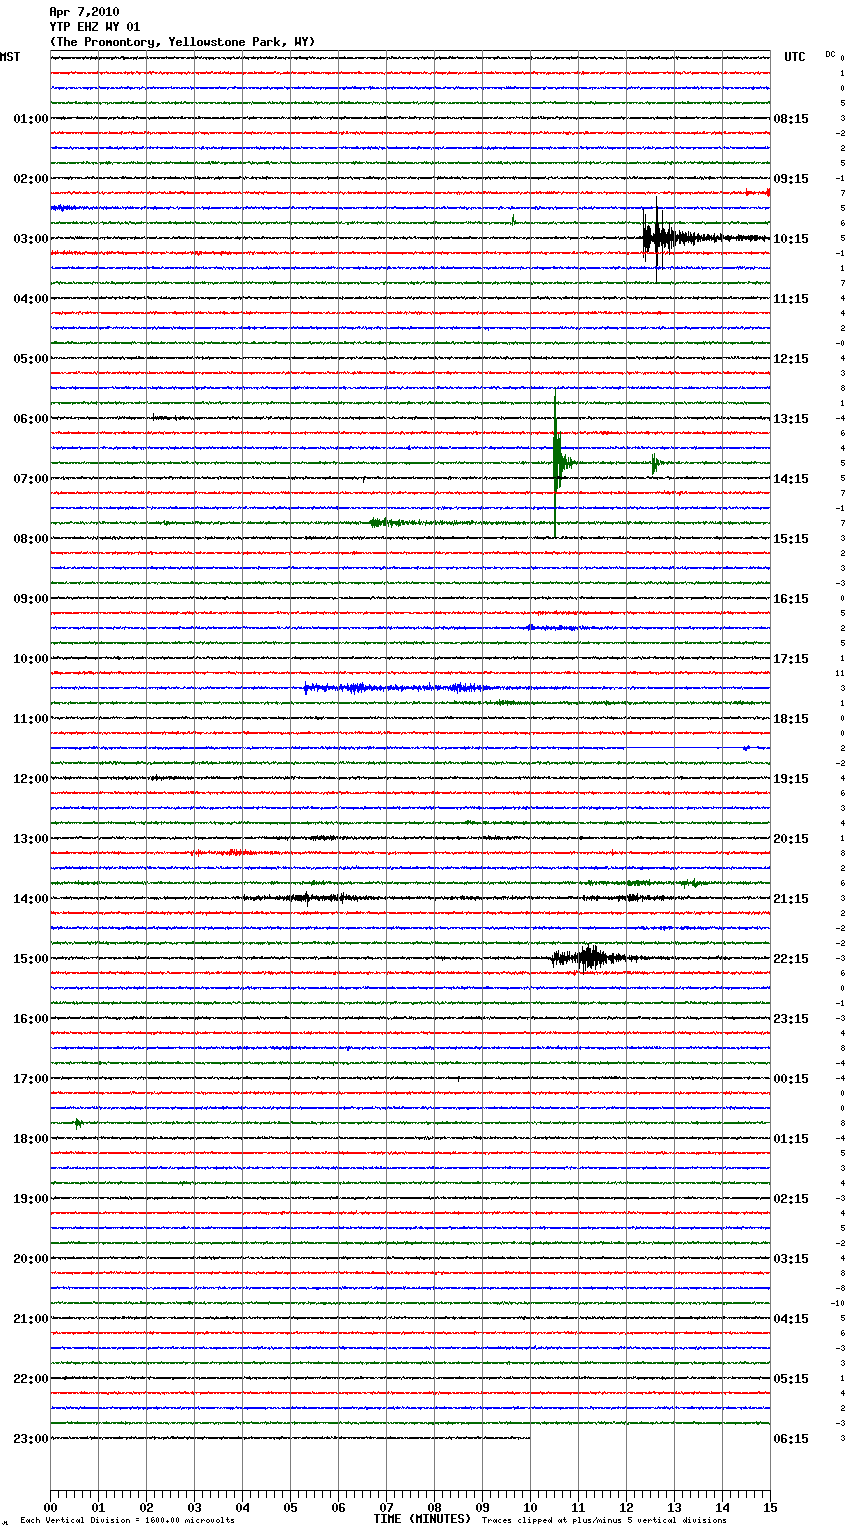This screenshot has width=850, height=1534.
Task: Click the "11:15" UTC time label
Action: 791,299
